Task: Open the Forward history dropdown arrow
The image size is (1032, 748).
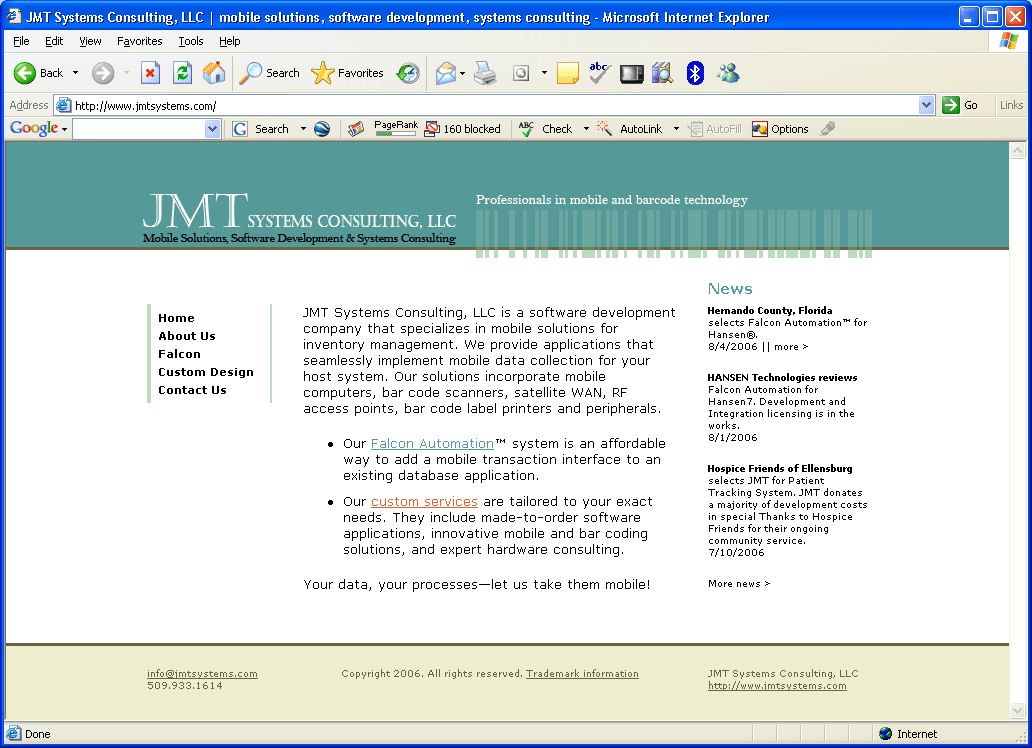Action: [126, 73]
